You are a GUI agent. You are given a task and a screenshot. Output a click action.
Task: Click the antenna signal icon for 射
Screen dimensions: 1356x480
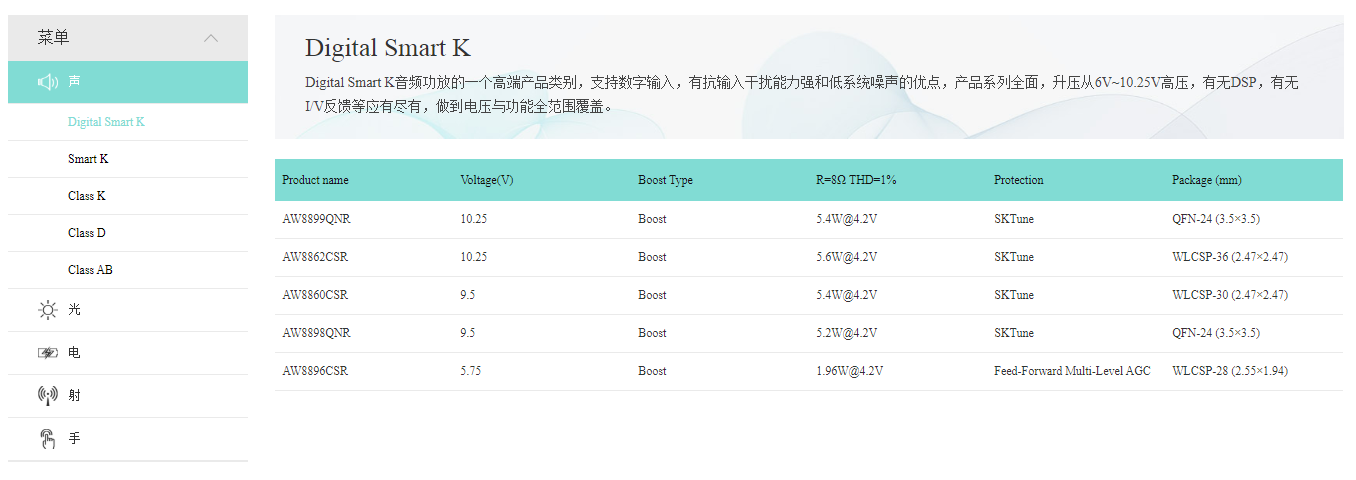click(x=47, y=396)
